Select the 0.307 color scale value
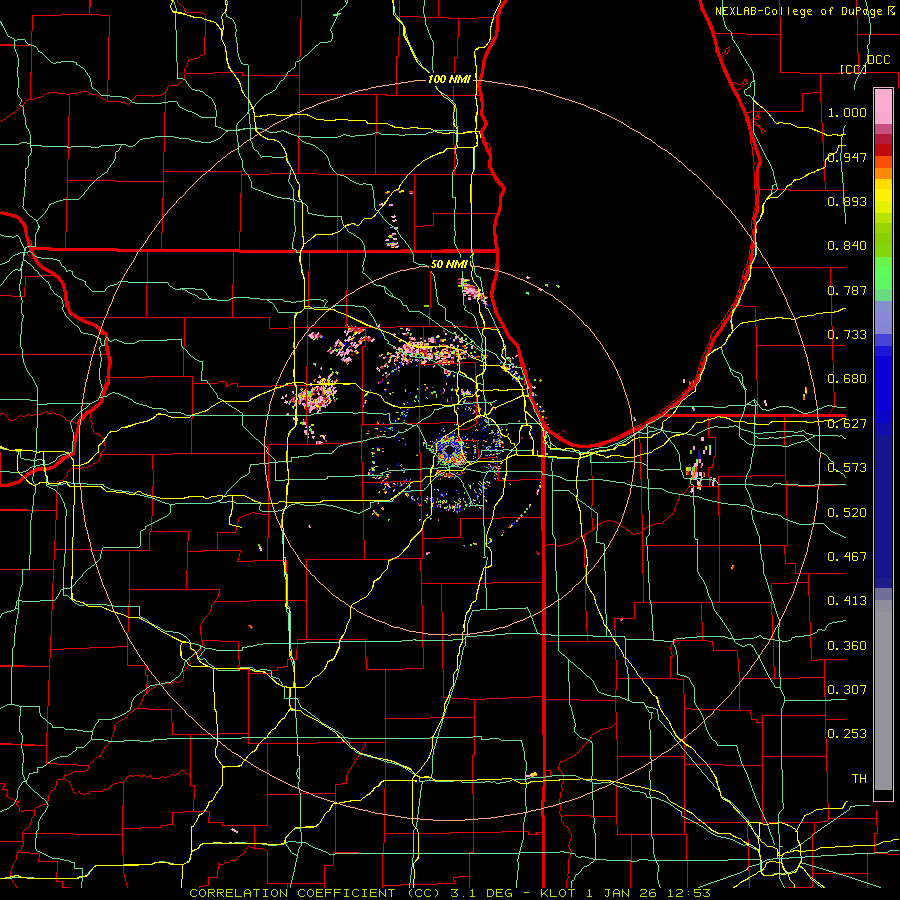 [847, 690]
